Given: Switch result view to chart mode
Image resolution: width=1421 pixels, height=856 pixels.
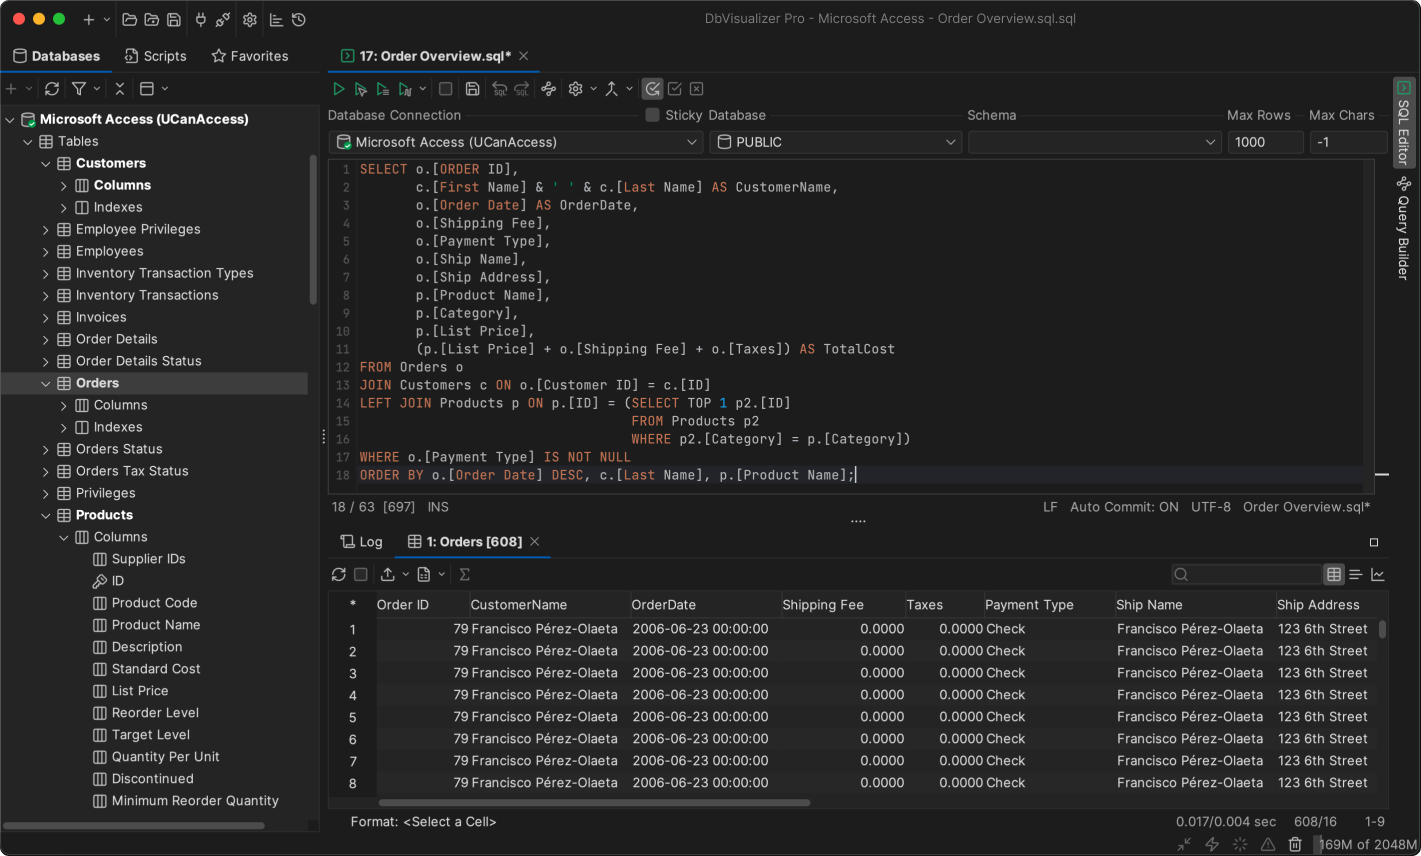Looking at the screenshot, I should 1378,574.
